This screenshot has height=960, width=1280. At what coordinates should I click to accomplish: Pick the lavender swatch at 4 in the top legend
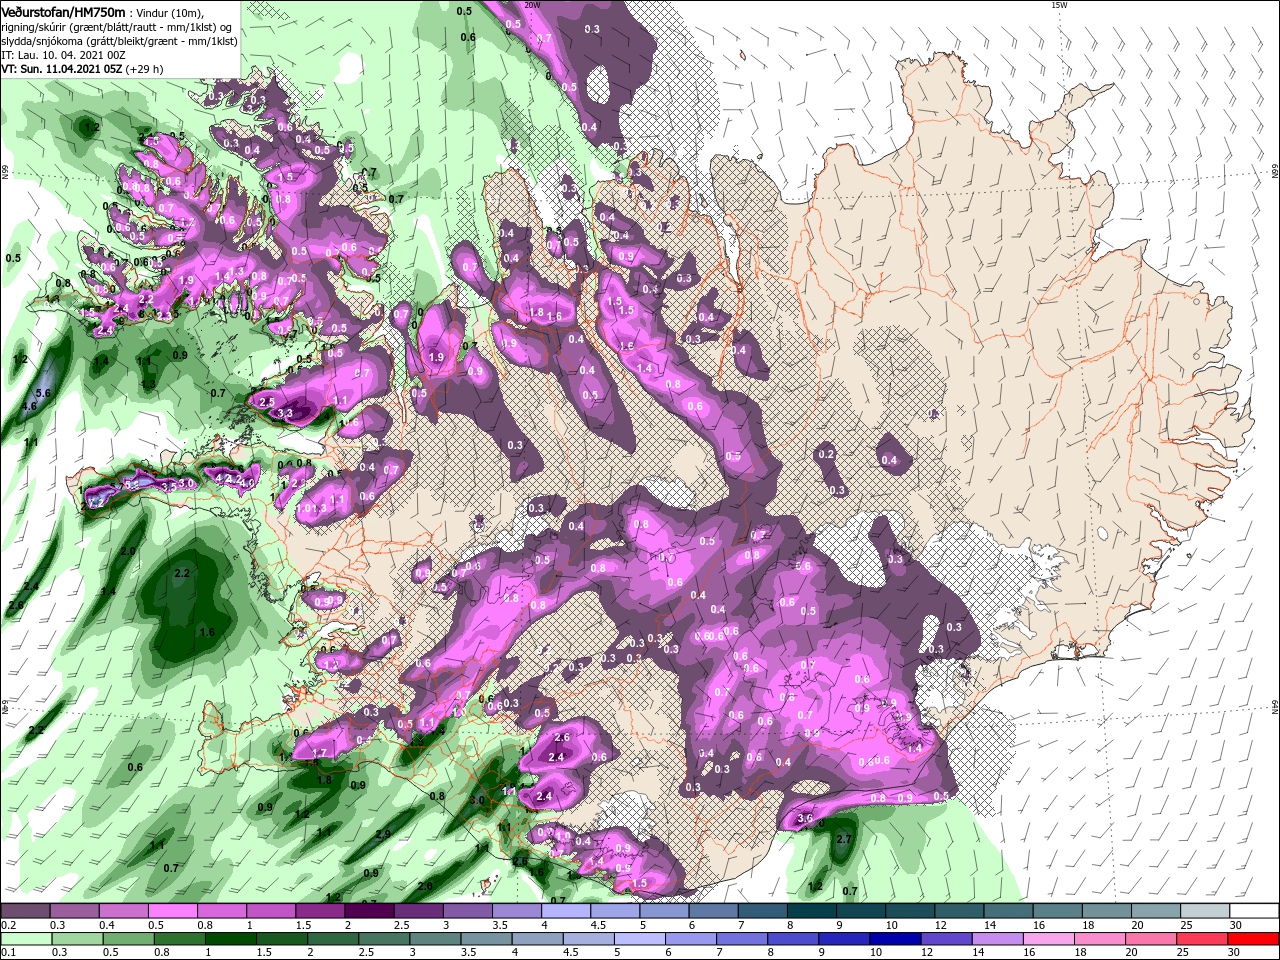click(566, 911)
